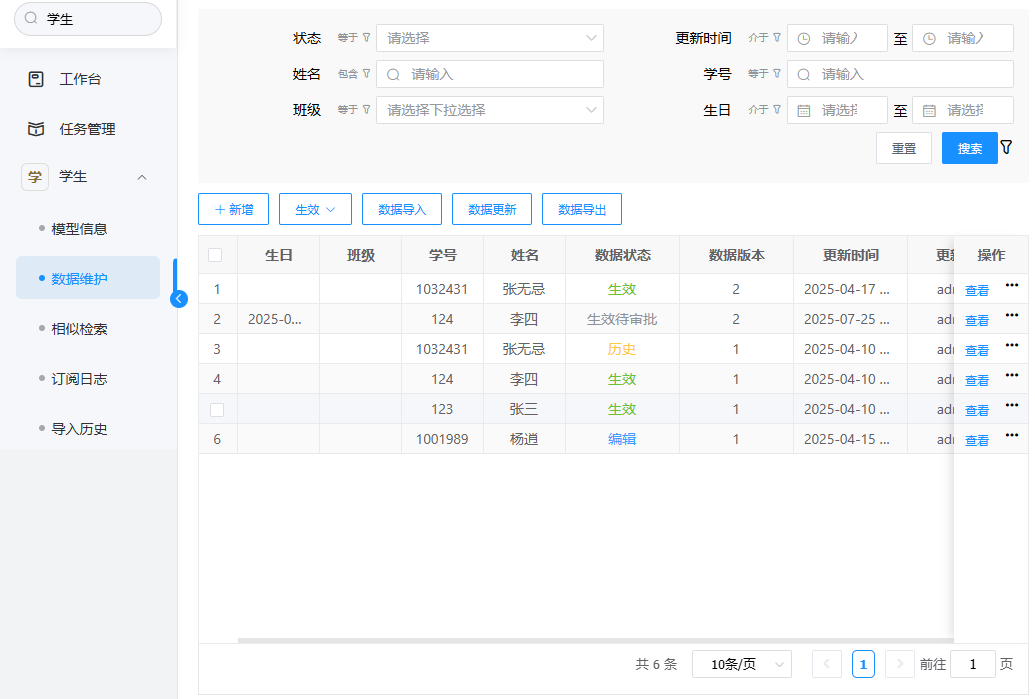Check the checkbox for 张三 row
The width and height of the screenshot is (1035, 699).
click(x=217, y=409)
